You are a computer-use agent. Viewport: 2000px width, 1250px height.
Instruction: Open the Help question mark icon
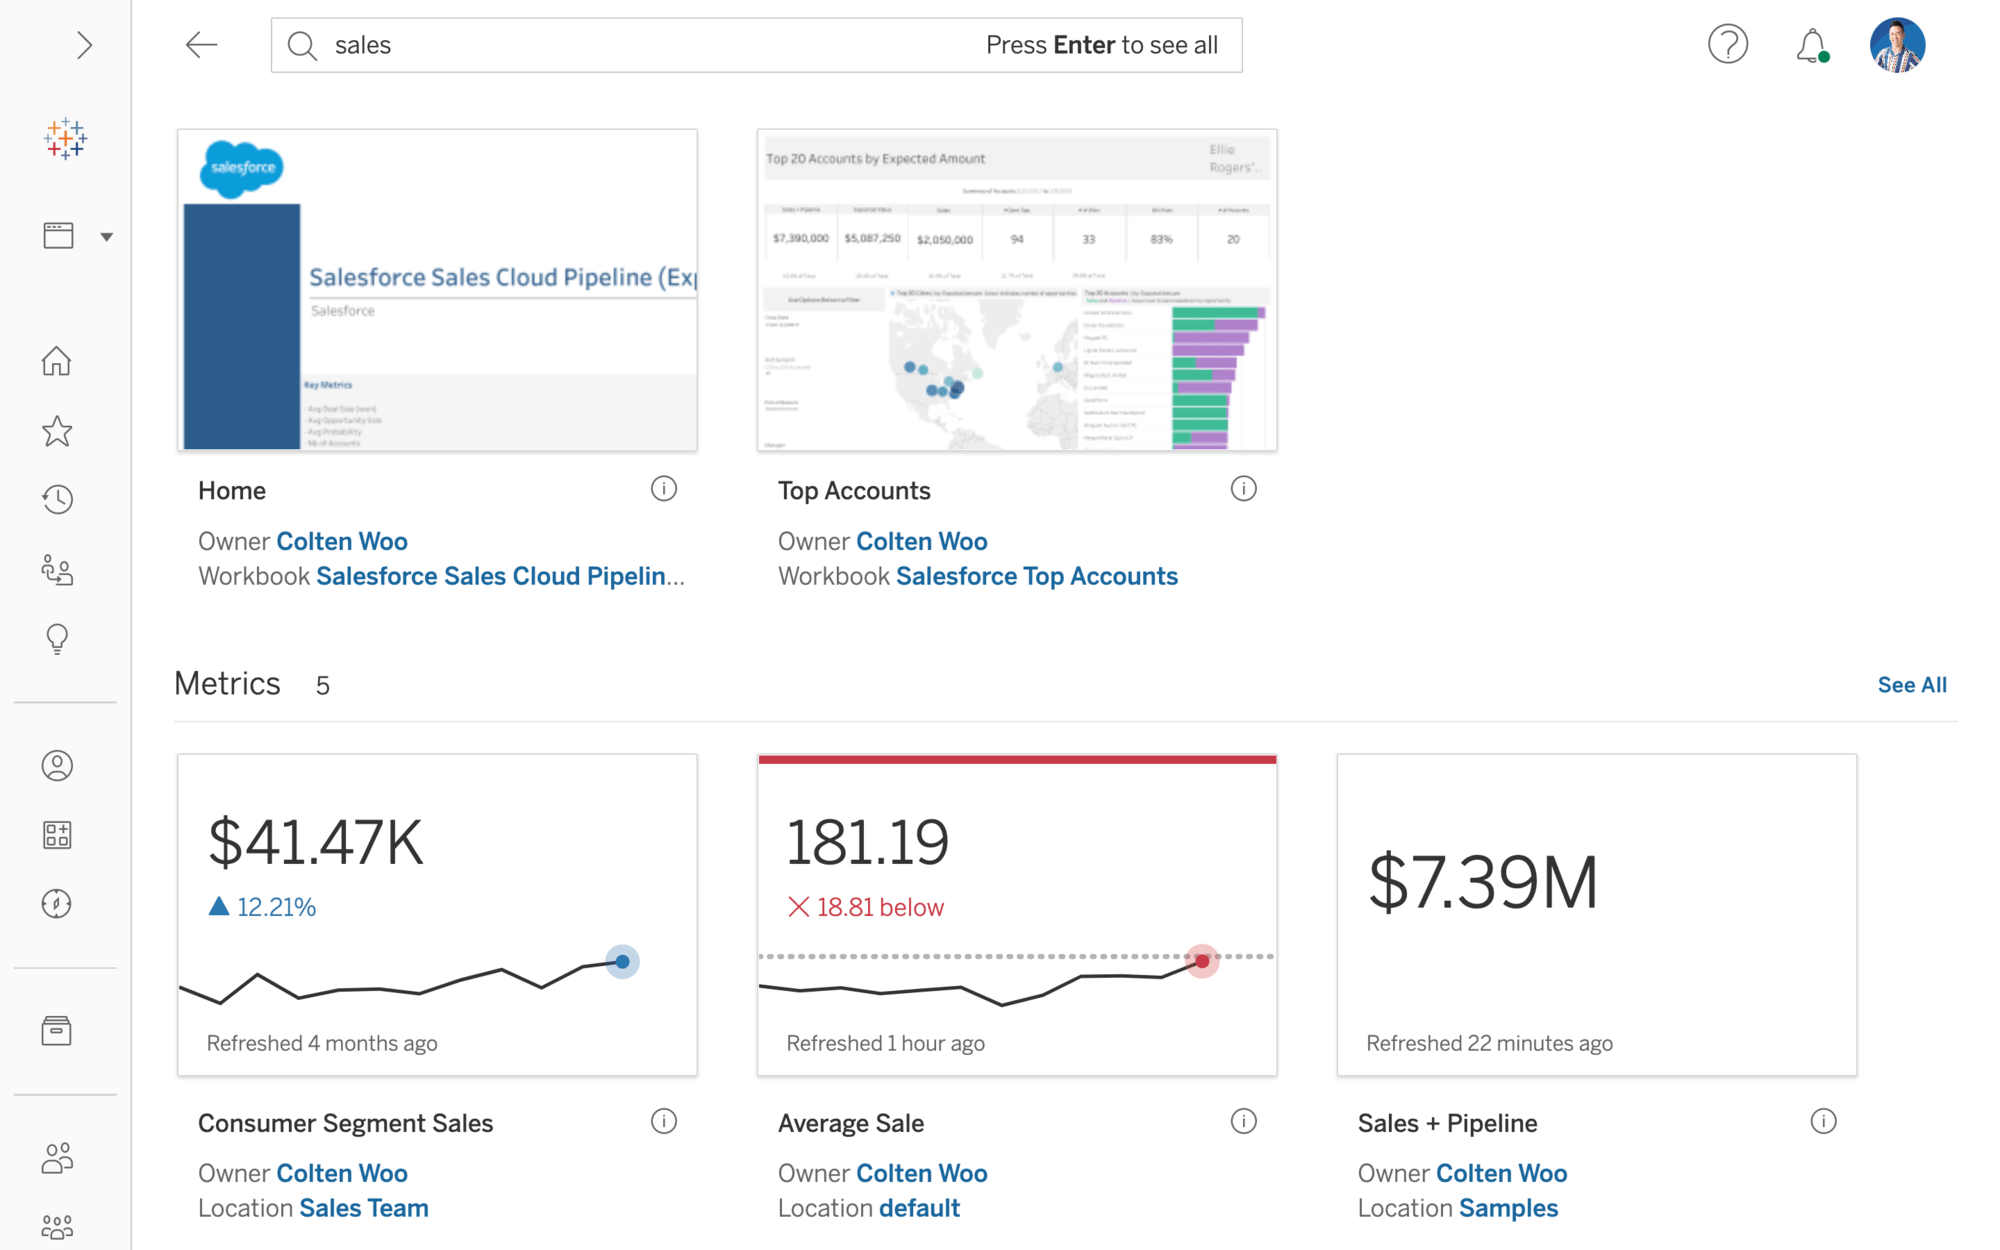point(1727,45)
